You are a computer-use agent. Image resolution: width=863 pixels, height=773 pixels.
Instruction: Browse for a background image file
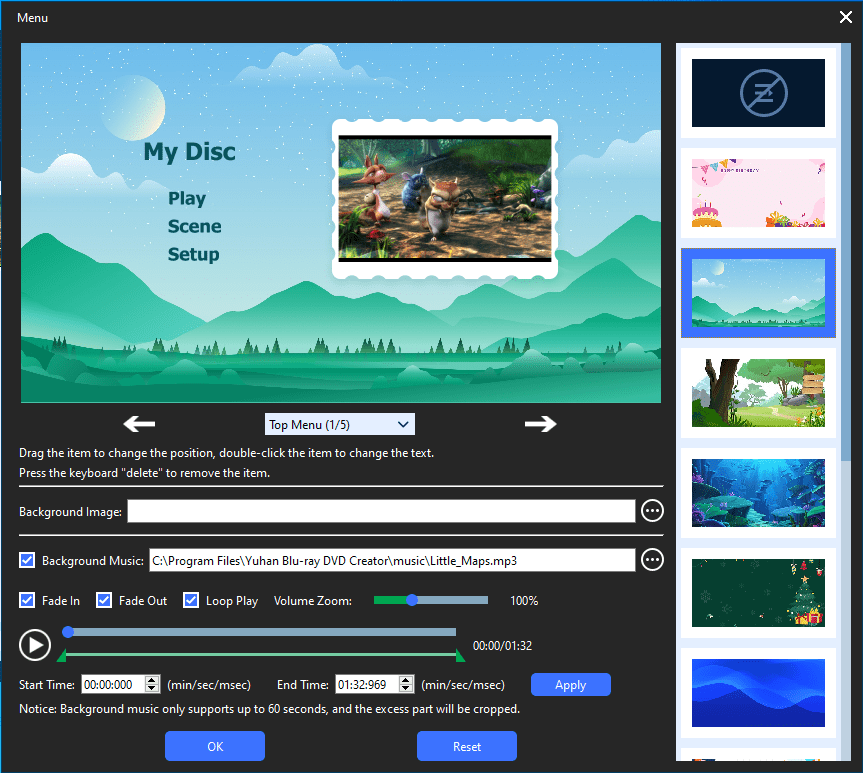(x=652, y=511)
